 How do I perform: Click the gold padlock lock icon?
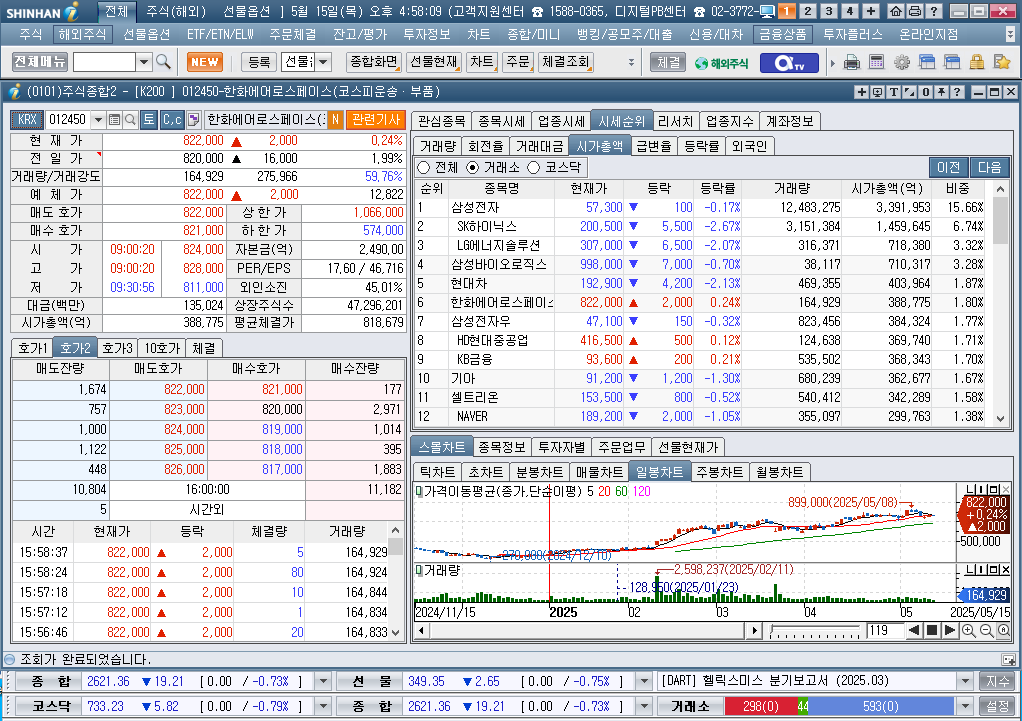tap(976, 63)
